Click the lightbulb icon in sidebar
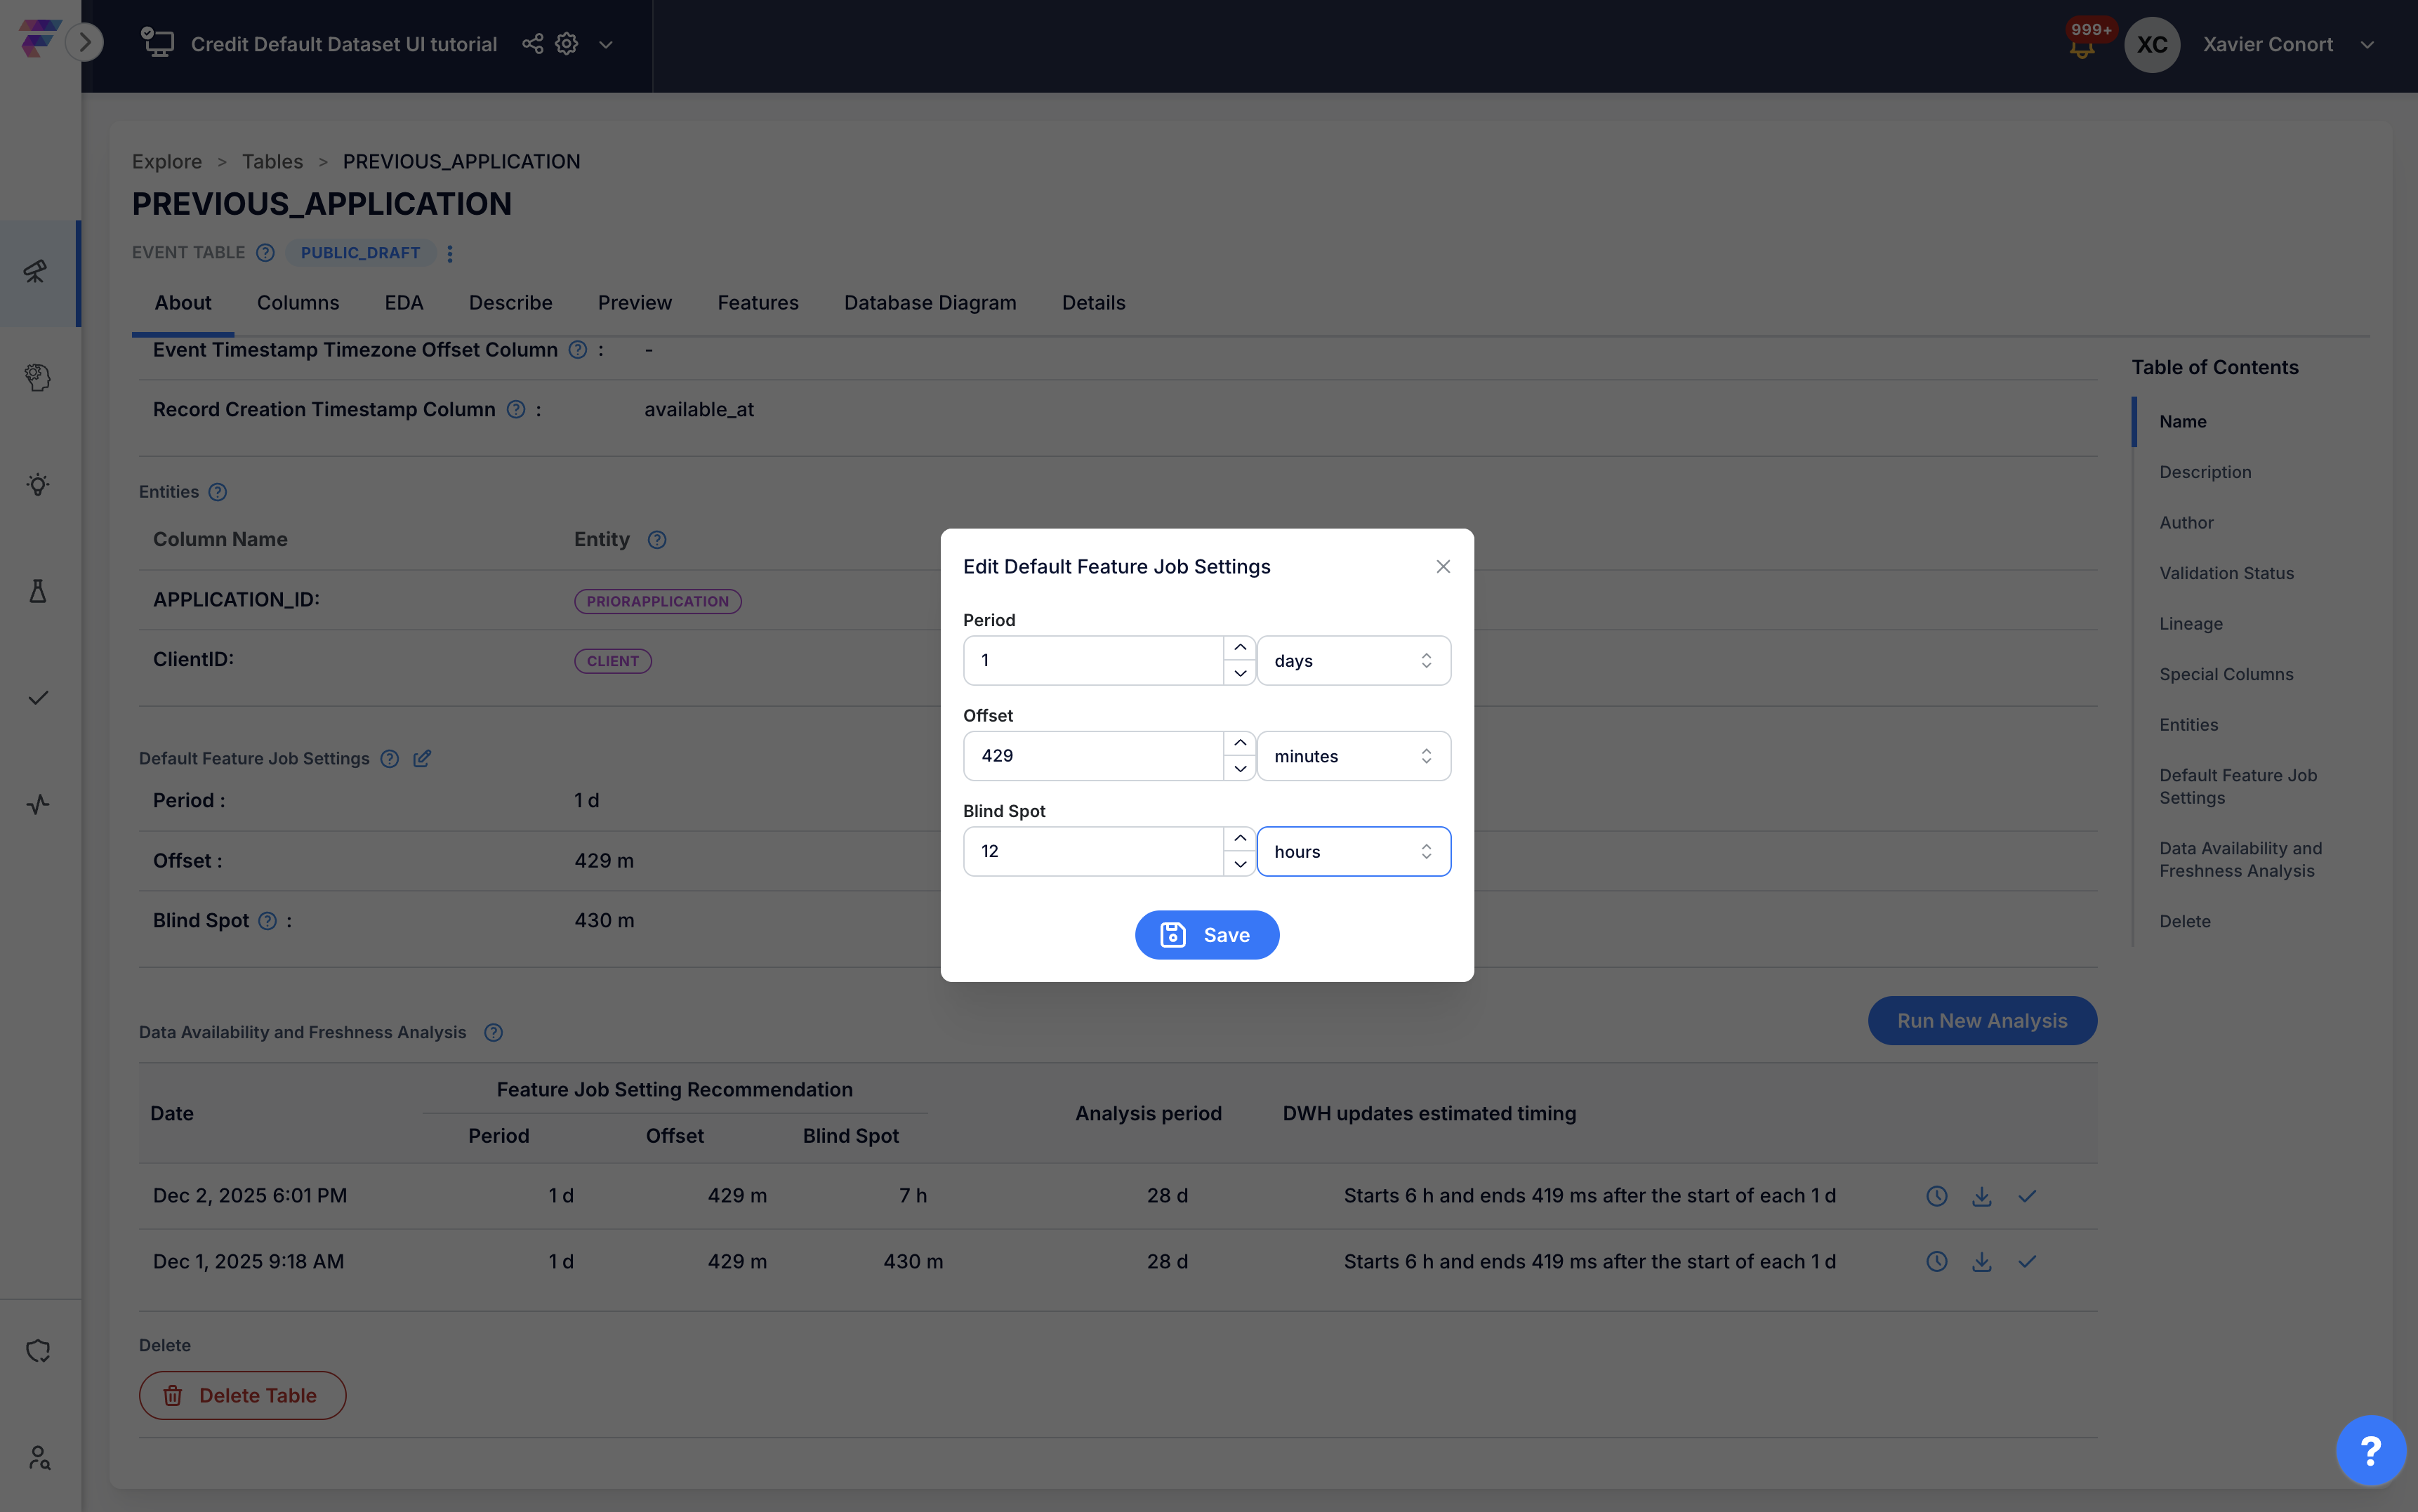Screen dimensions: 2418x1512 coord(38,485)
